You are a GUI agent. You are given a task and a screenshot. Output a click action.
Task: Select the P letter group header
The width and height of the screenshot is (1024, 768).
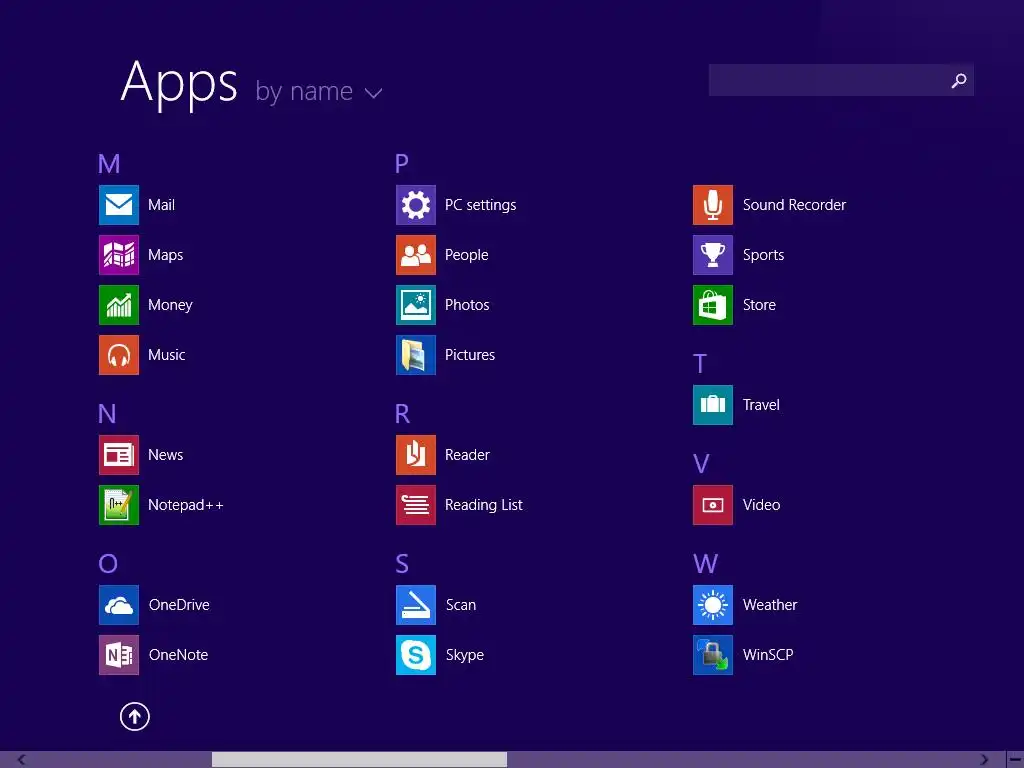click(402, 164)
